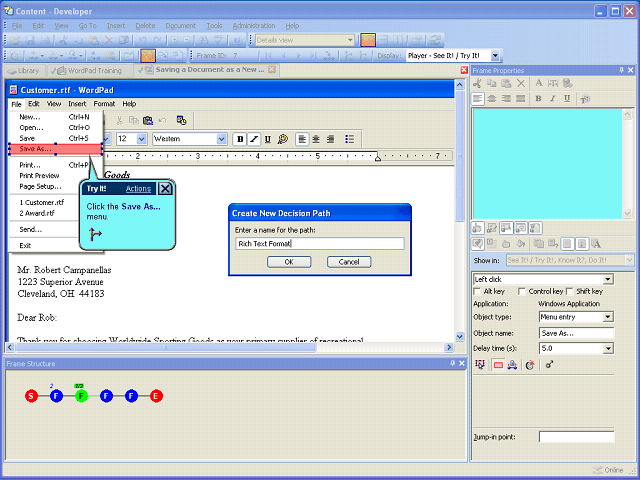Pin the Frame Structure panel
The width and height of the screenshot is (640, 480).
click(453, 363)
